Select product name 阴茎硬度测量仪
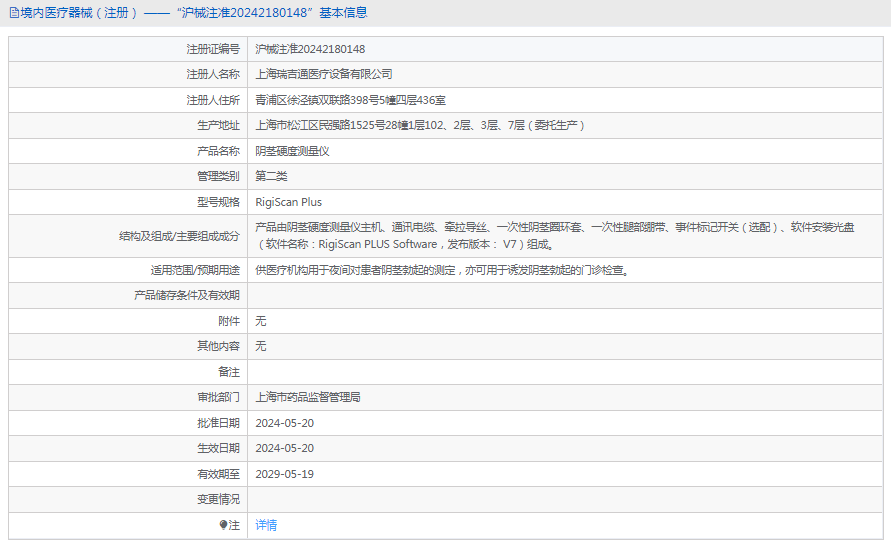 (x=292, y=151)
